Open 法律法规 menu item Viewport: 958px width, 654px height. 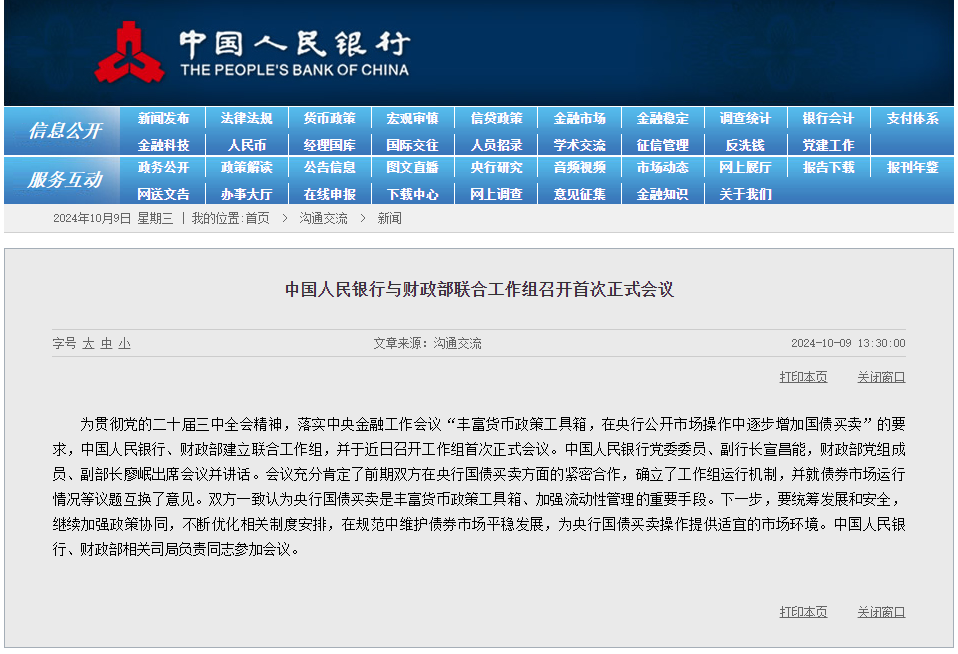[246, 119]
